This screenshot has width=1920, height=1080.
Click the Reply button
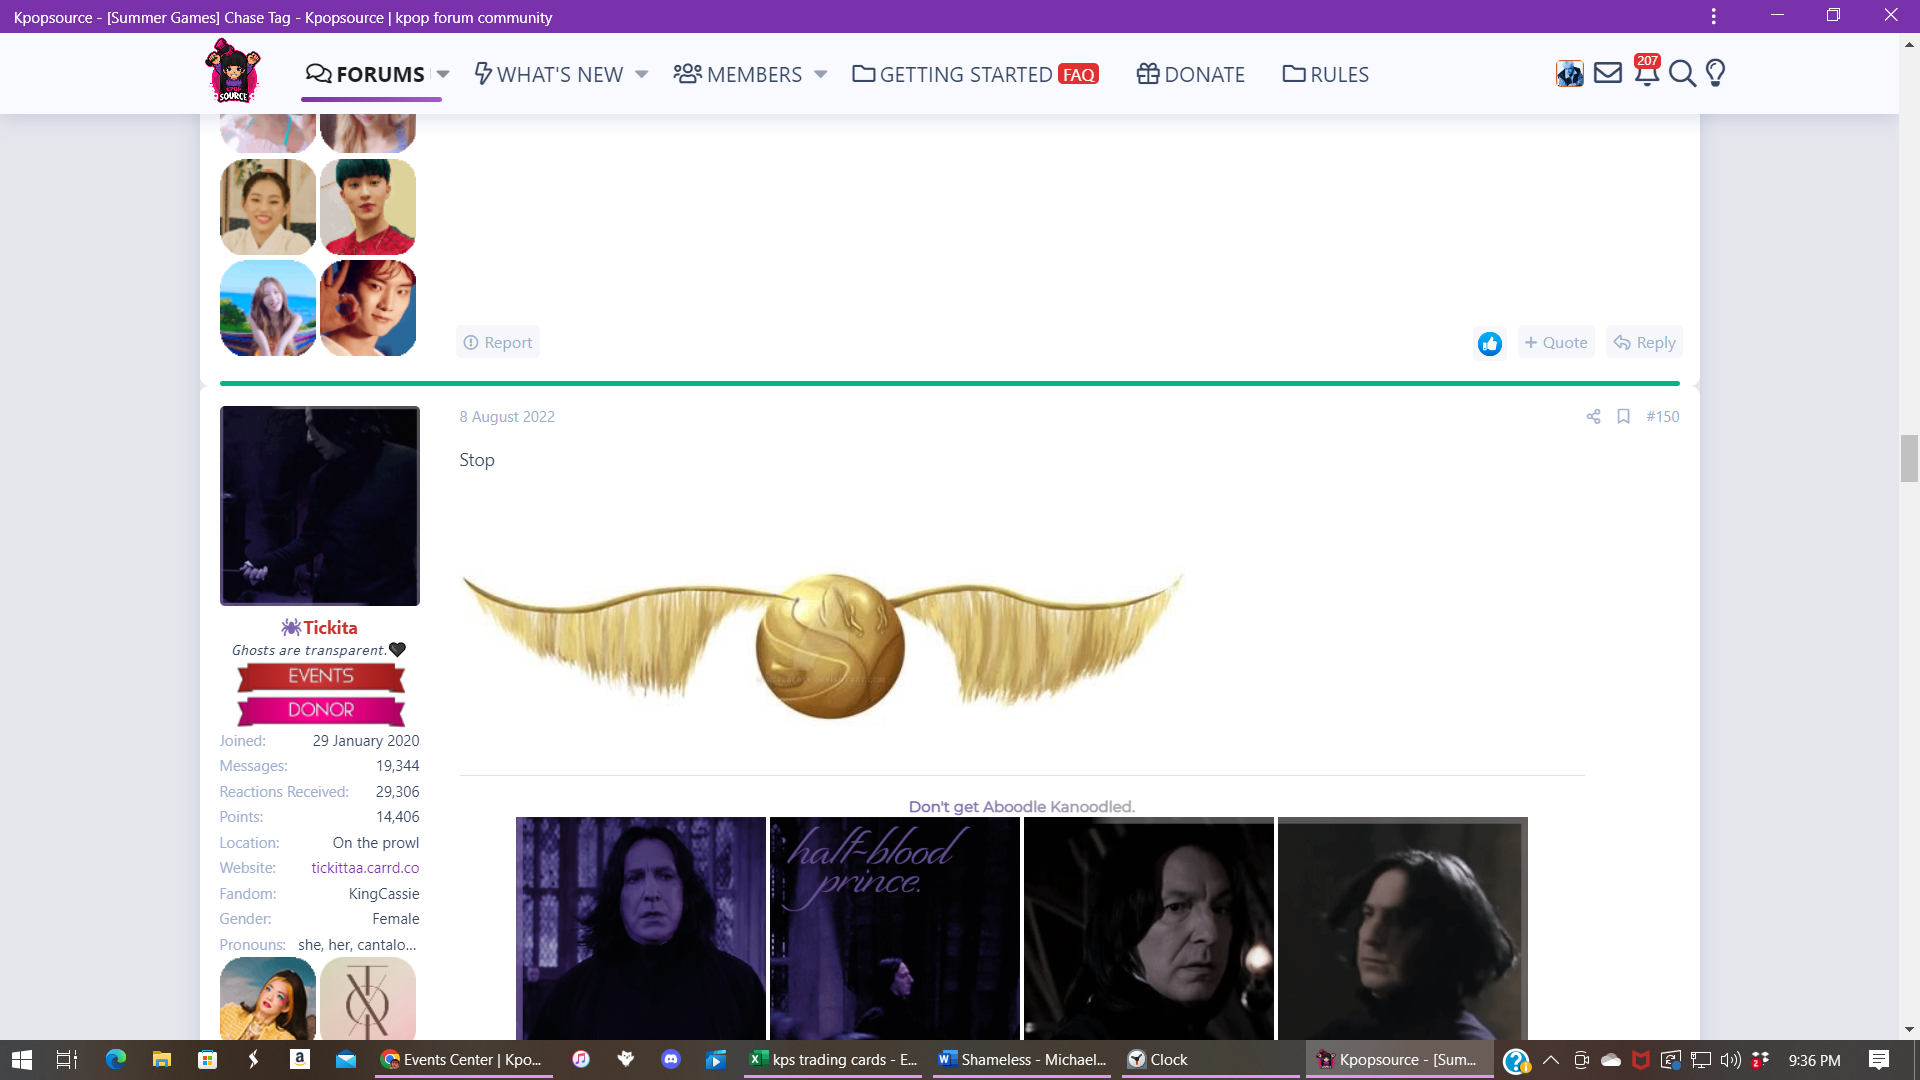click(1644, 342)
